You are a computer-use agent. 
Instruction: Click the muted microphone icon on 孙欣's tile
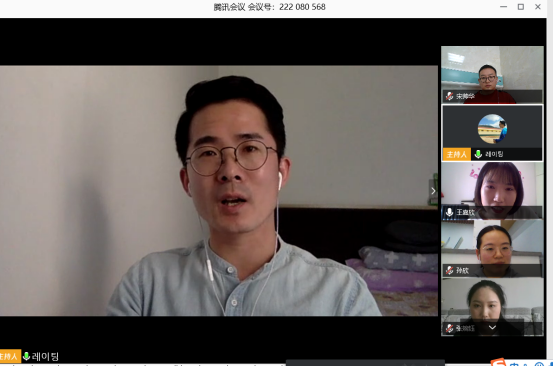click(x=449, y=271)
